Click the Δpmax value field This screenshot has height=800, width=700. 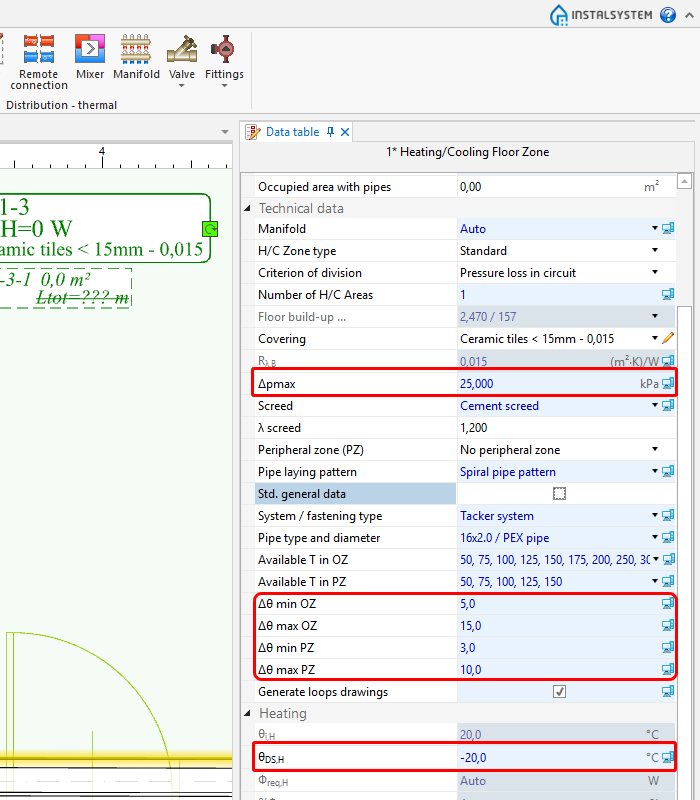545,384
